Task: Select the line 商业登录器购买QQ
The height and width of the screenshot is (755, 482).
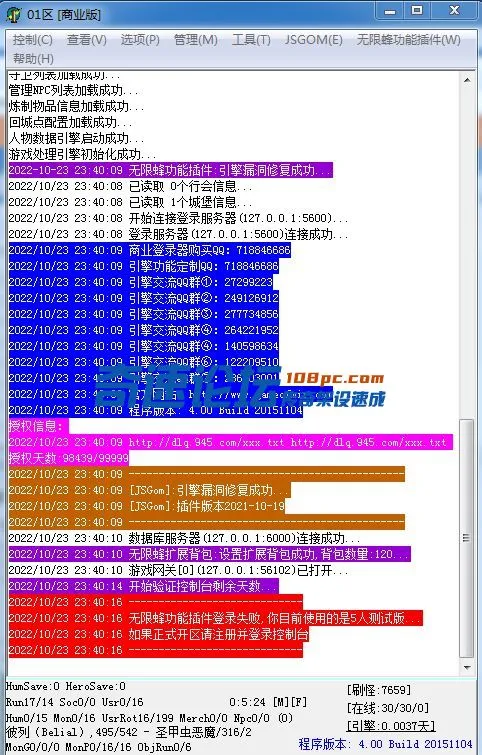Action: (150, 250)
